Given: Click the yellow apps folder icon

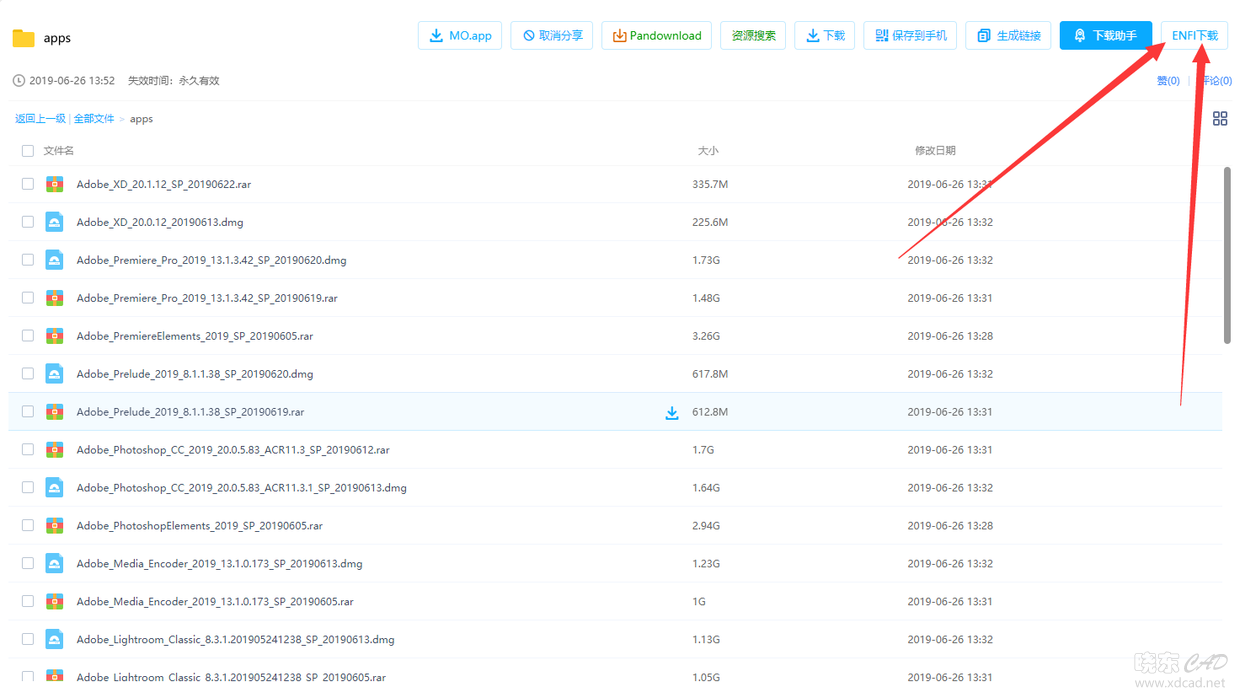Looking at the screenshot, I should click(x=24, y=38).
